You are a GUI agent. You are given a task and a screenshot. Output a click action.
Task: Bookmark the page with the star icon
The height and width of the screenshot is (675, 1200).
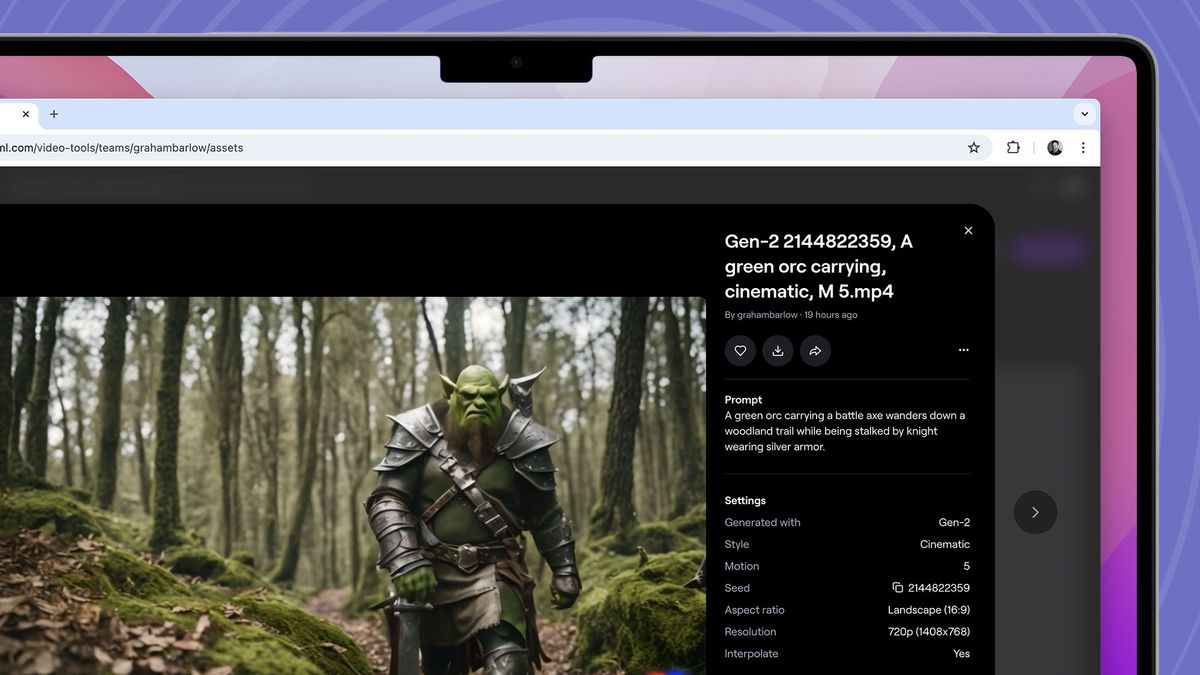[973, 147]
